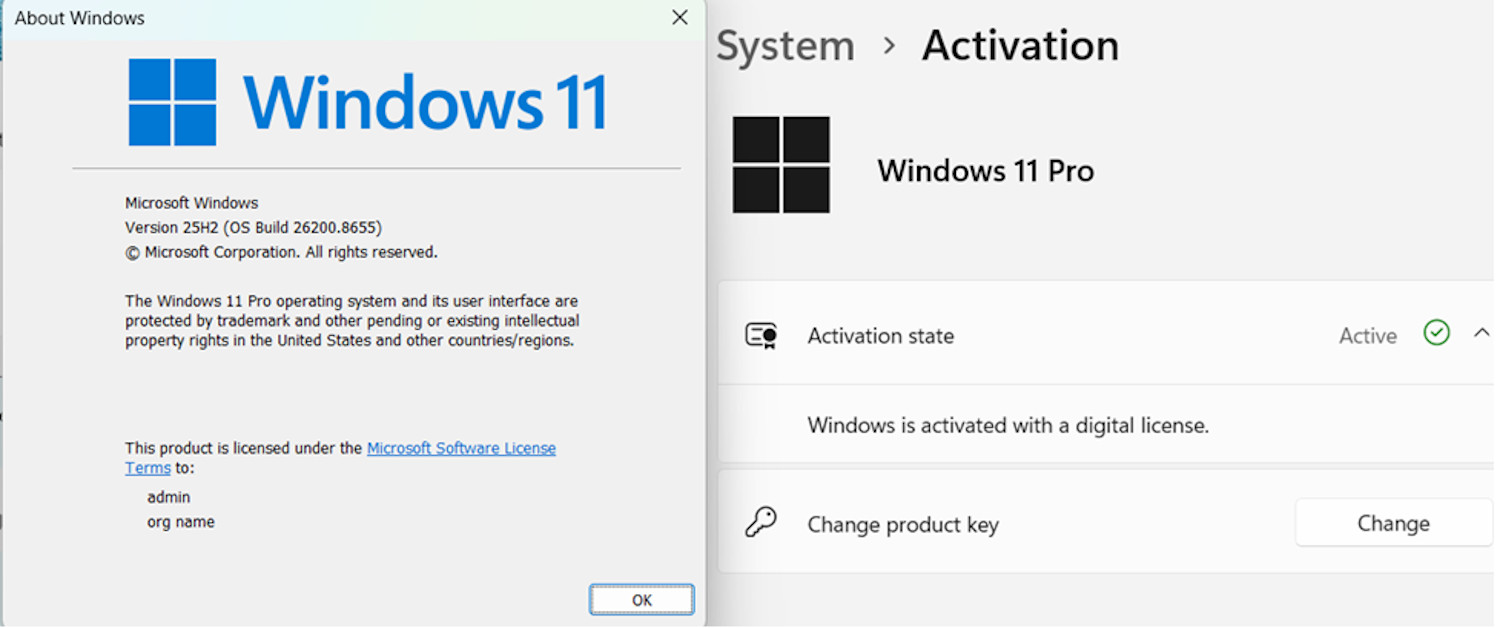Open the Microsoft Software License Terms link
1500x628 pixels.
461,448
